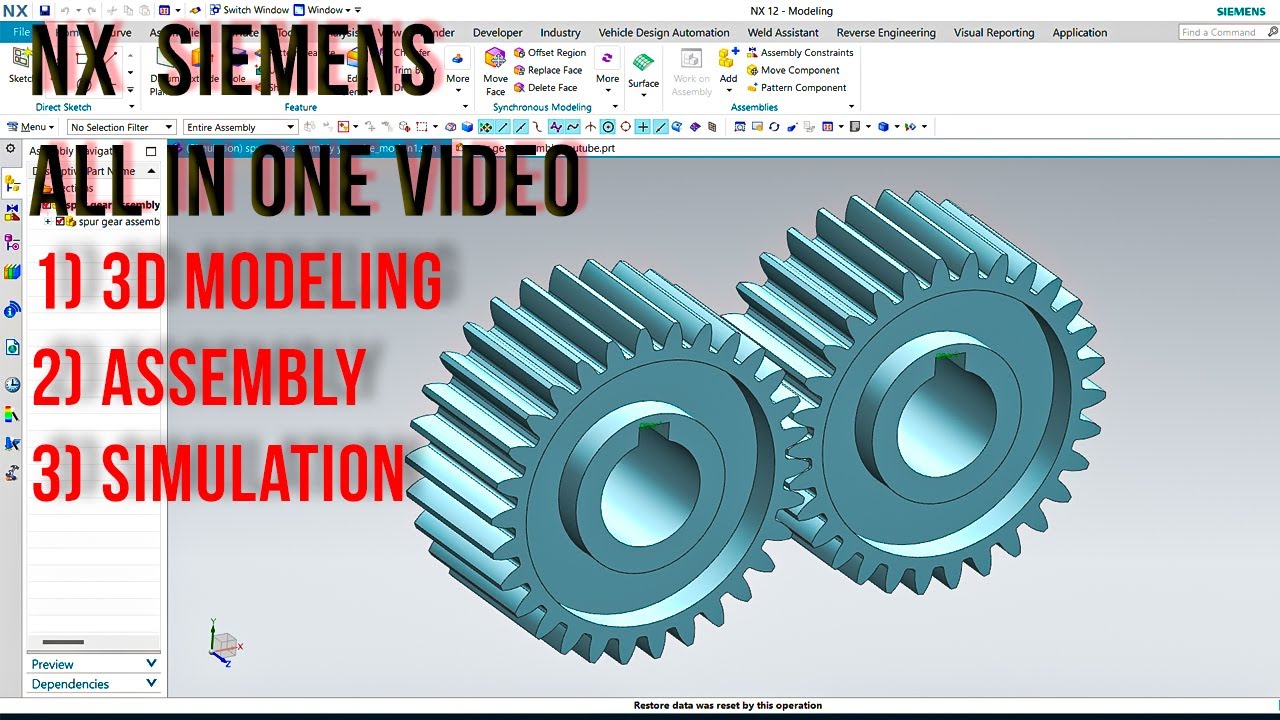This screenshot has height=720, width=1280.
Task: Expand Direct Sketch group options arrow
Action: click(131, 107)
